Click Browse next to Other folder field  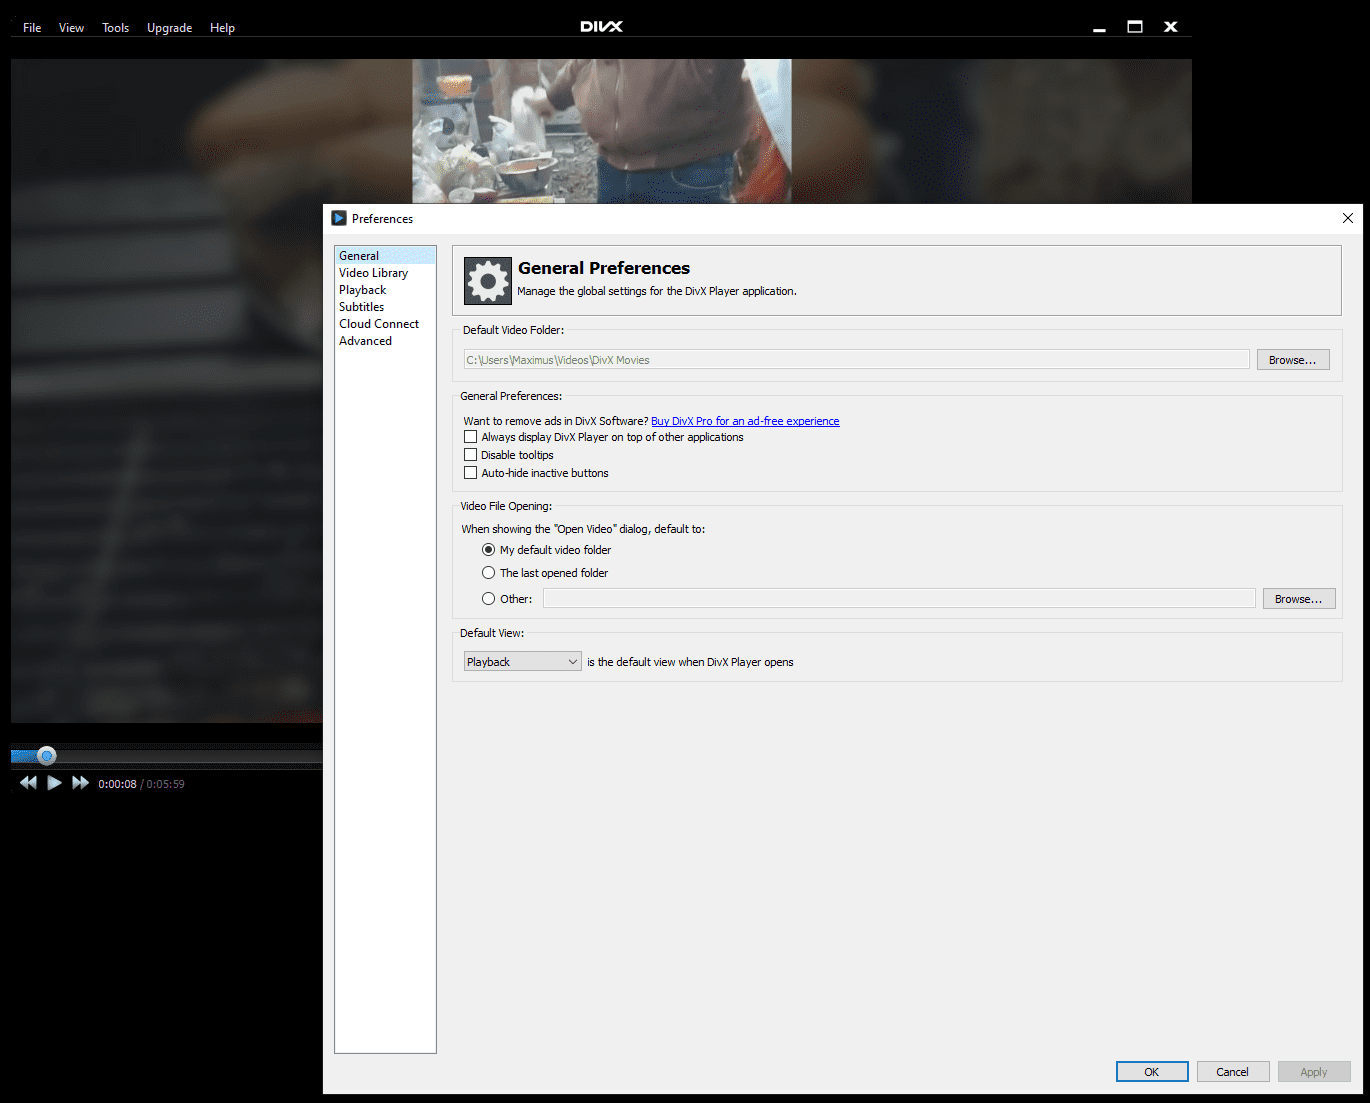coord(1299,599)
